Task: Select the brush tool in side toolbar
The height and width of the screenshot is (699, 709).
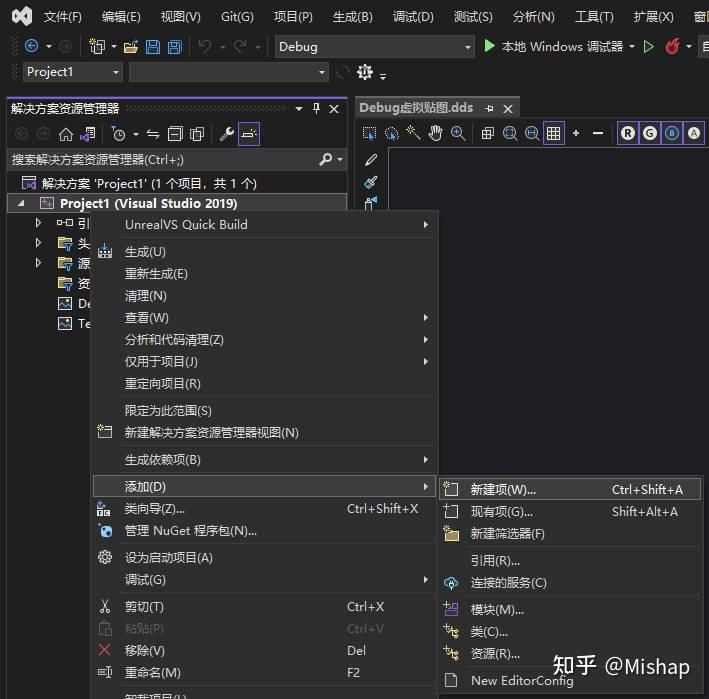Action: coord(371,182)
